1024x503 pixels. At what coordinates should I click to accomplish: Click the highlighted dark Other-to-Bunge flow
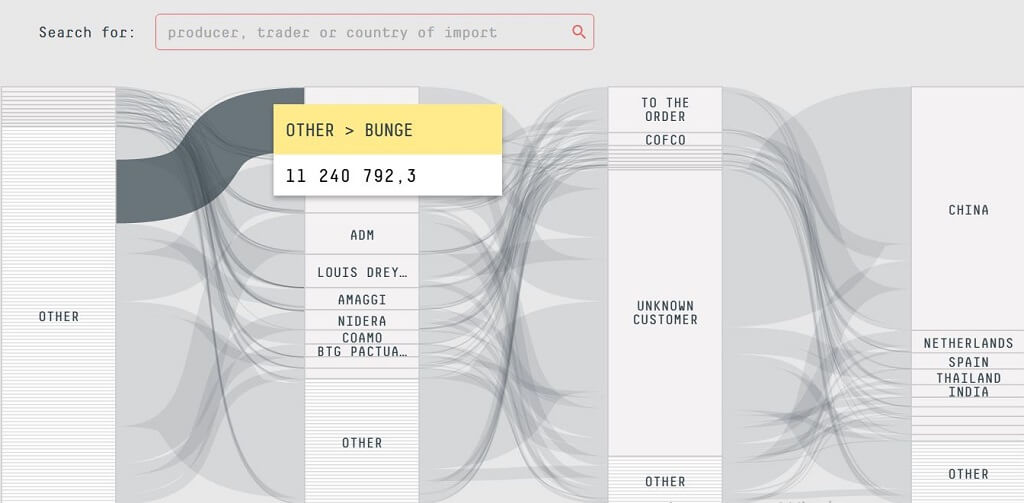pos(150,188)
